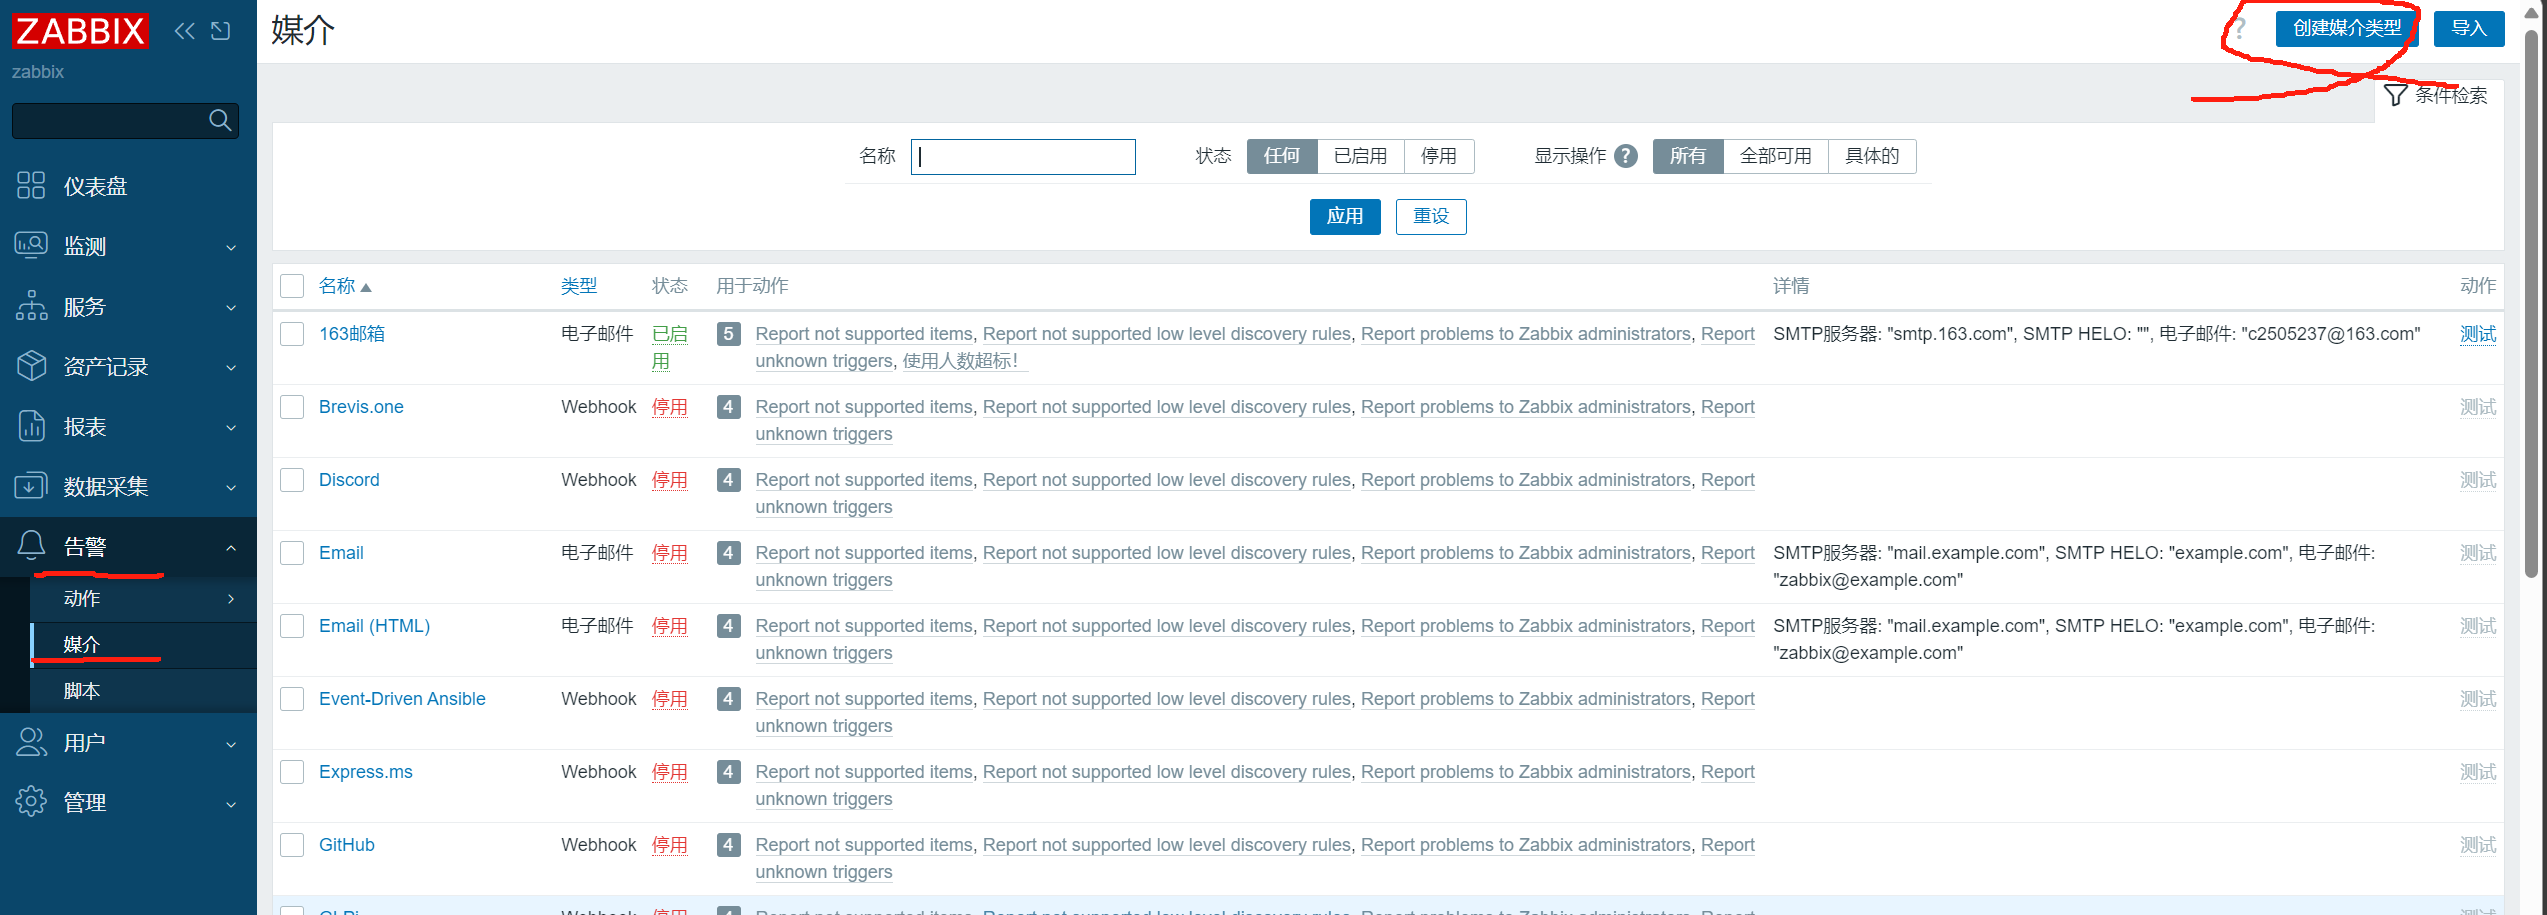Click the 应用 button
2547x915 pixels.
tap(1345, 216)
